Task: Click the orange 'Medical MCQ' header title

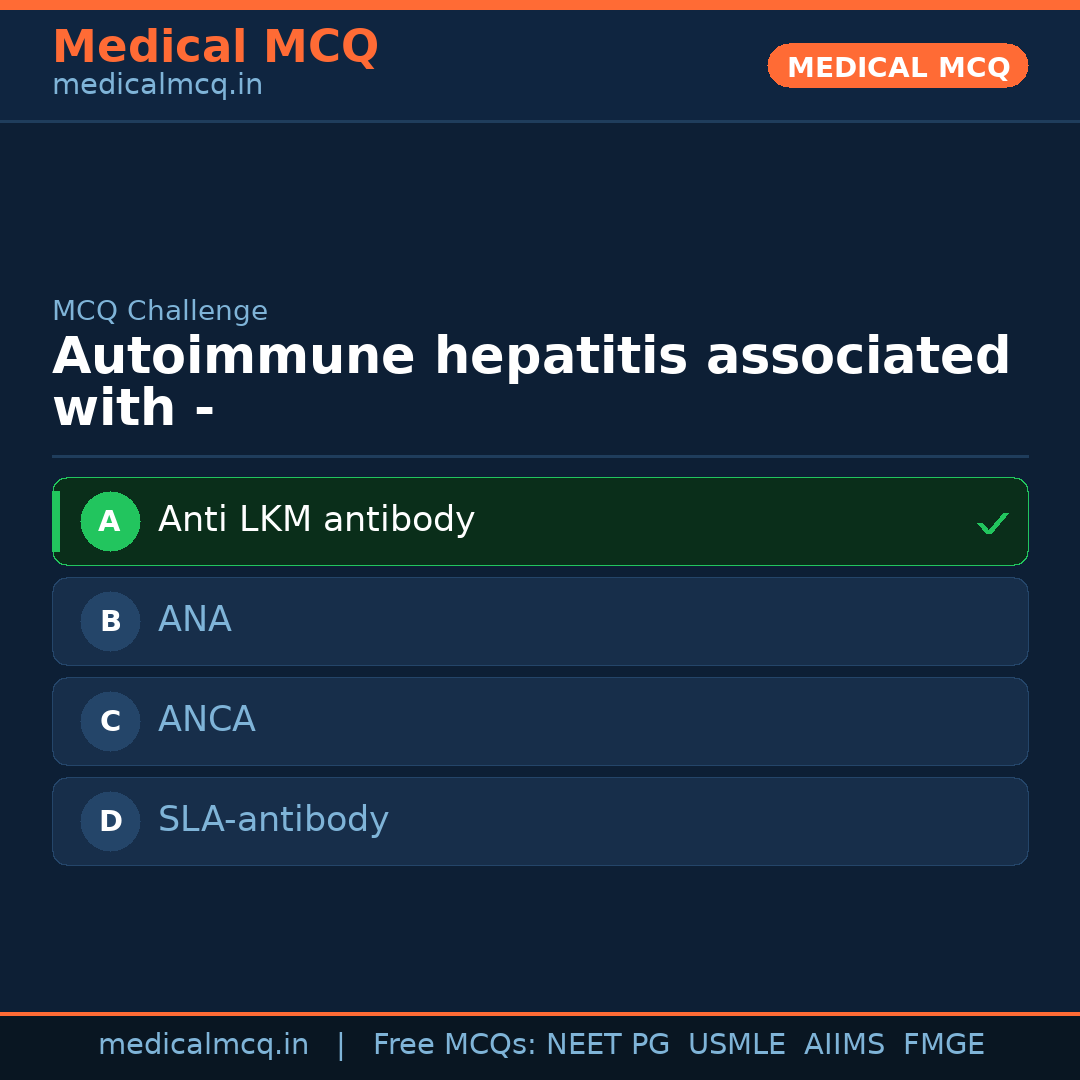Action: pyautogui.click(x=215, y=47)
